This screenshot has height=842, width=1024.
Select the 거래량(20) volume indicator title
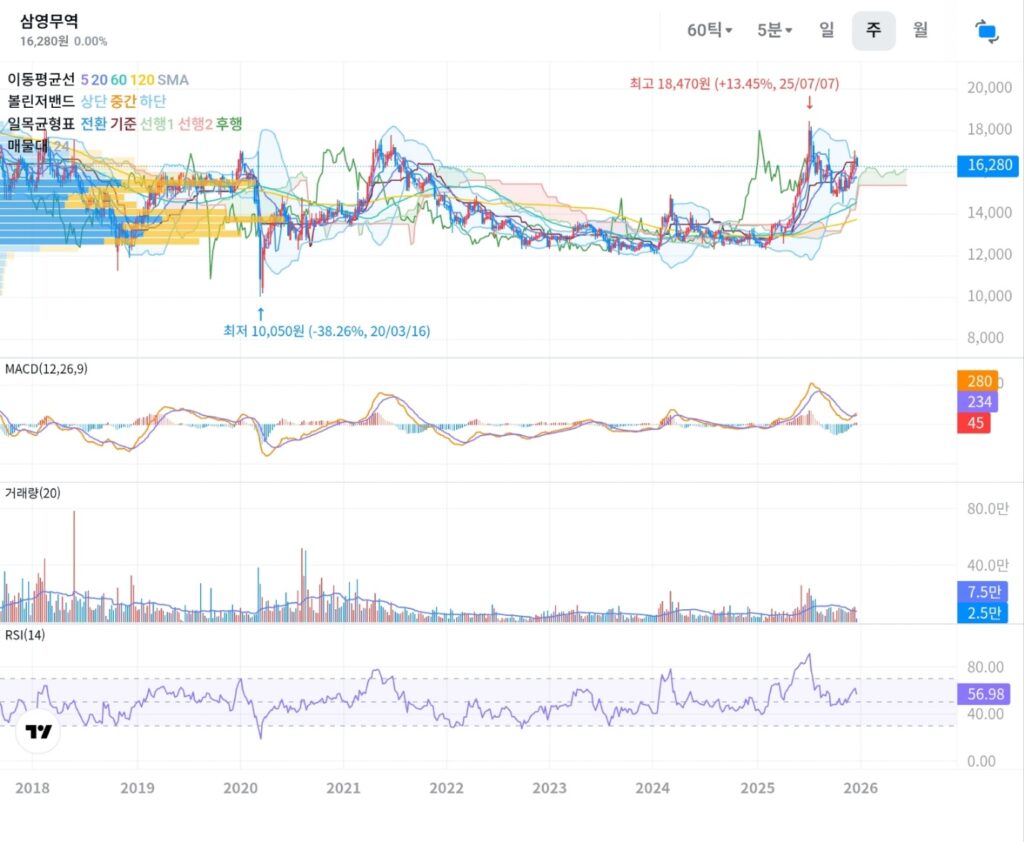click(x=32, y=494)
